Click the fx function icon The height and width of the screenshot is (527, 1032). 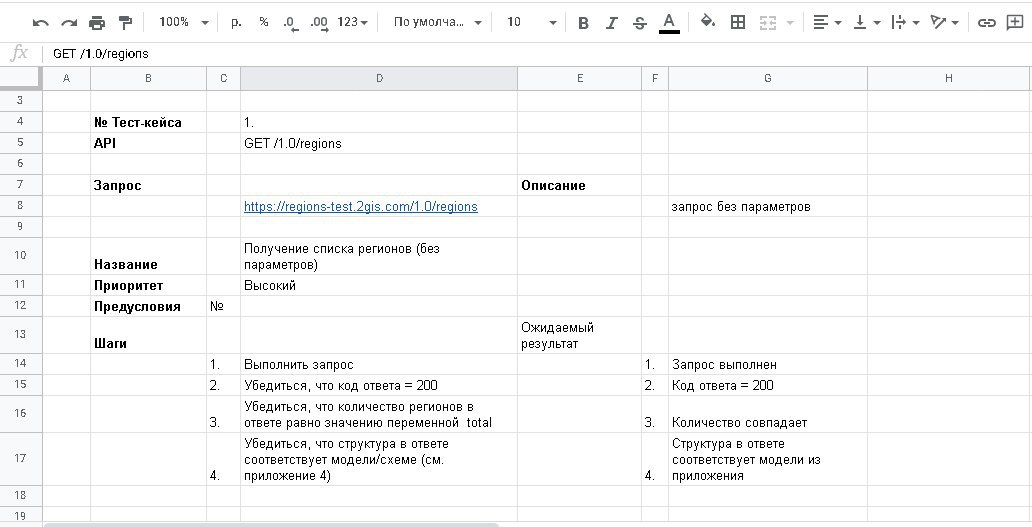pyautogui.click(x=20, y=53)
